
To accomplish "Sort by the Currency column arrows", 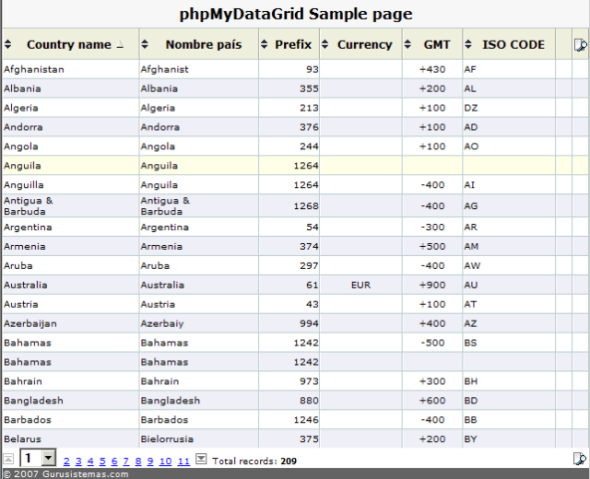I will click(325, 44).
